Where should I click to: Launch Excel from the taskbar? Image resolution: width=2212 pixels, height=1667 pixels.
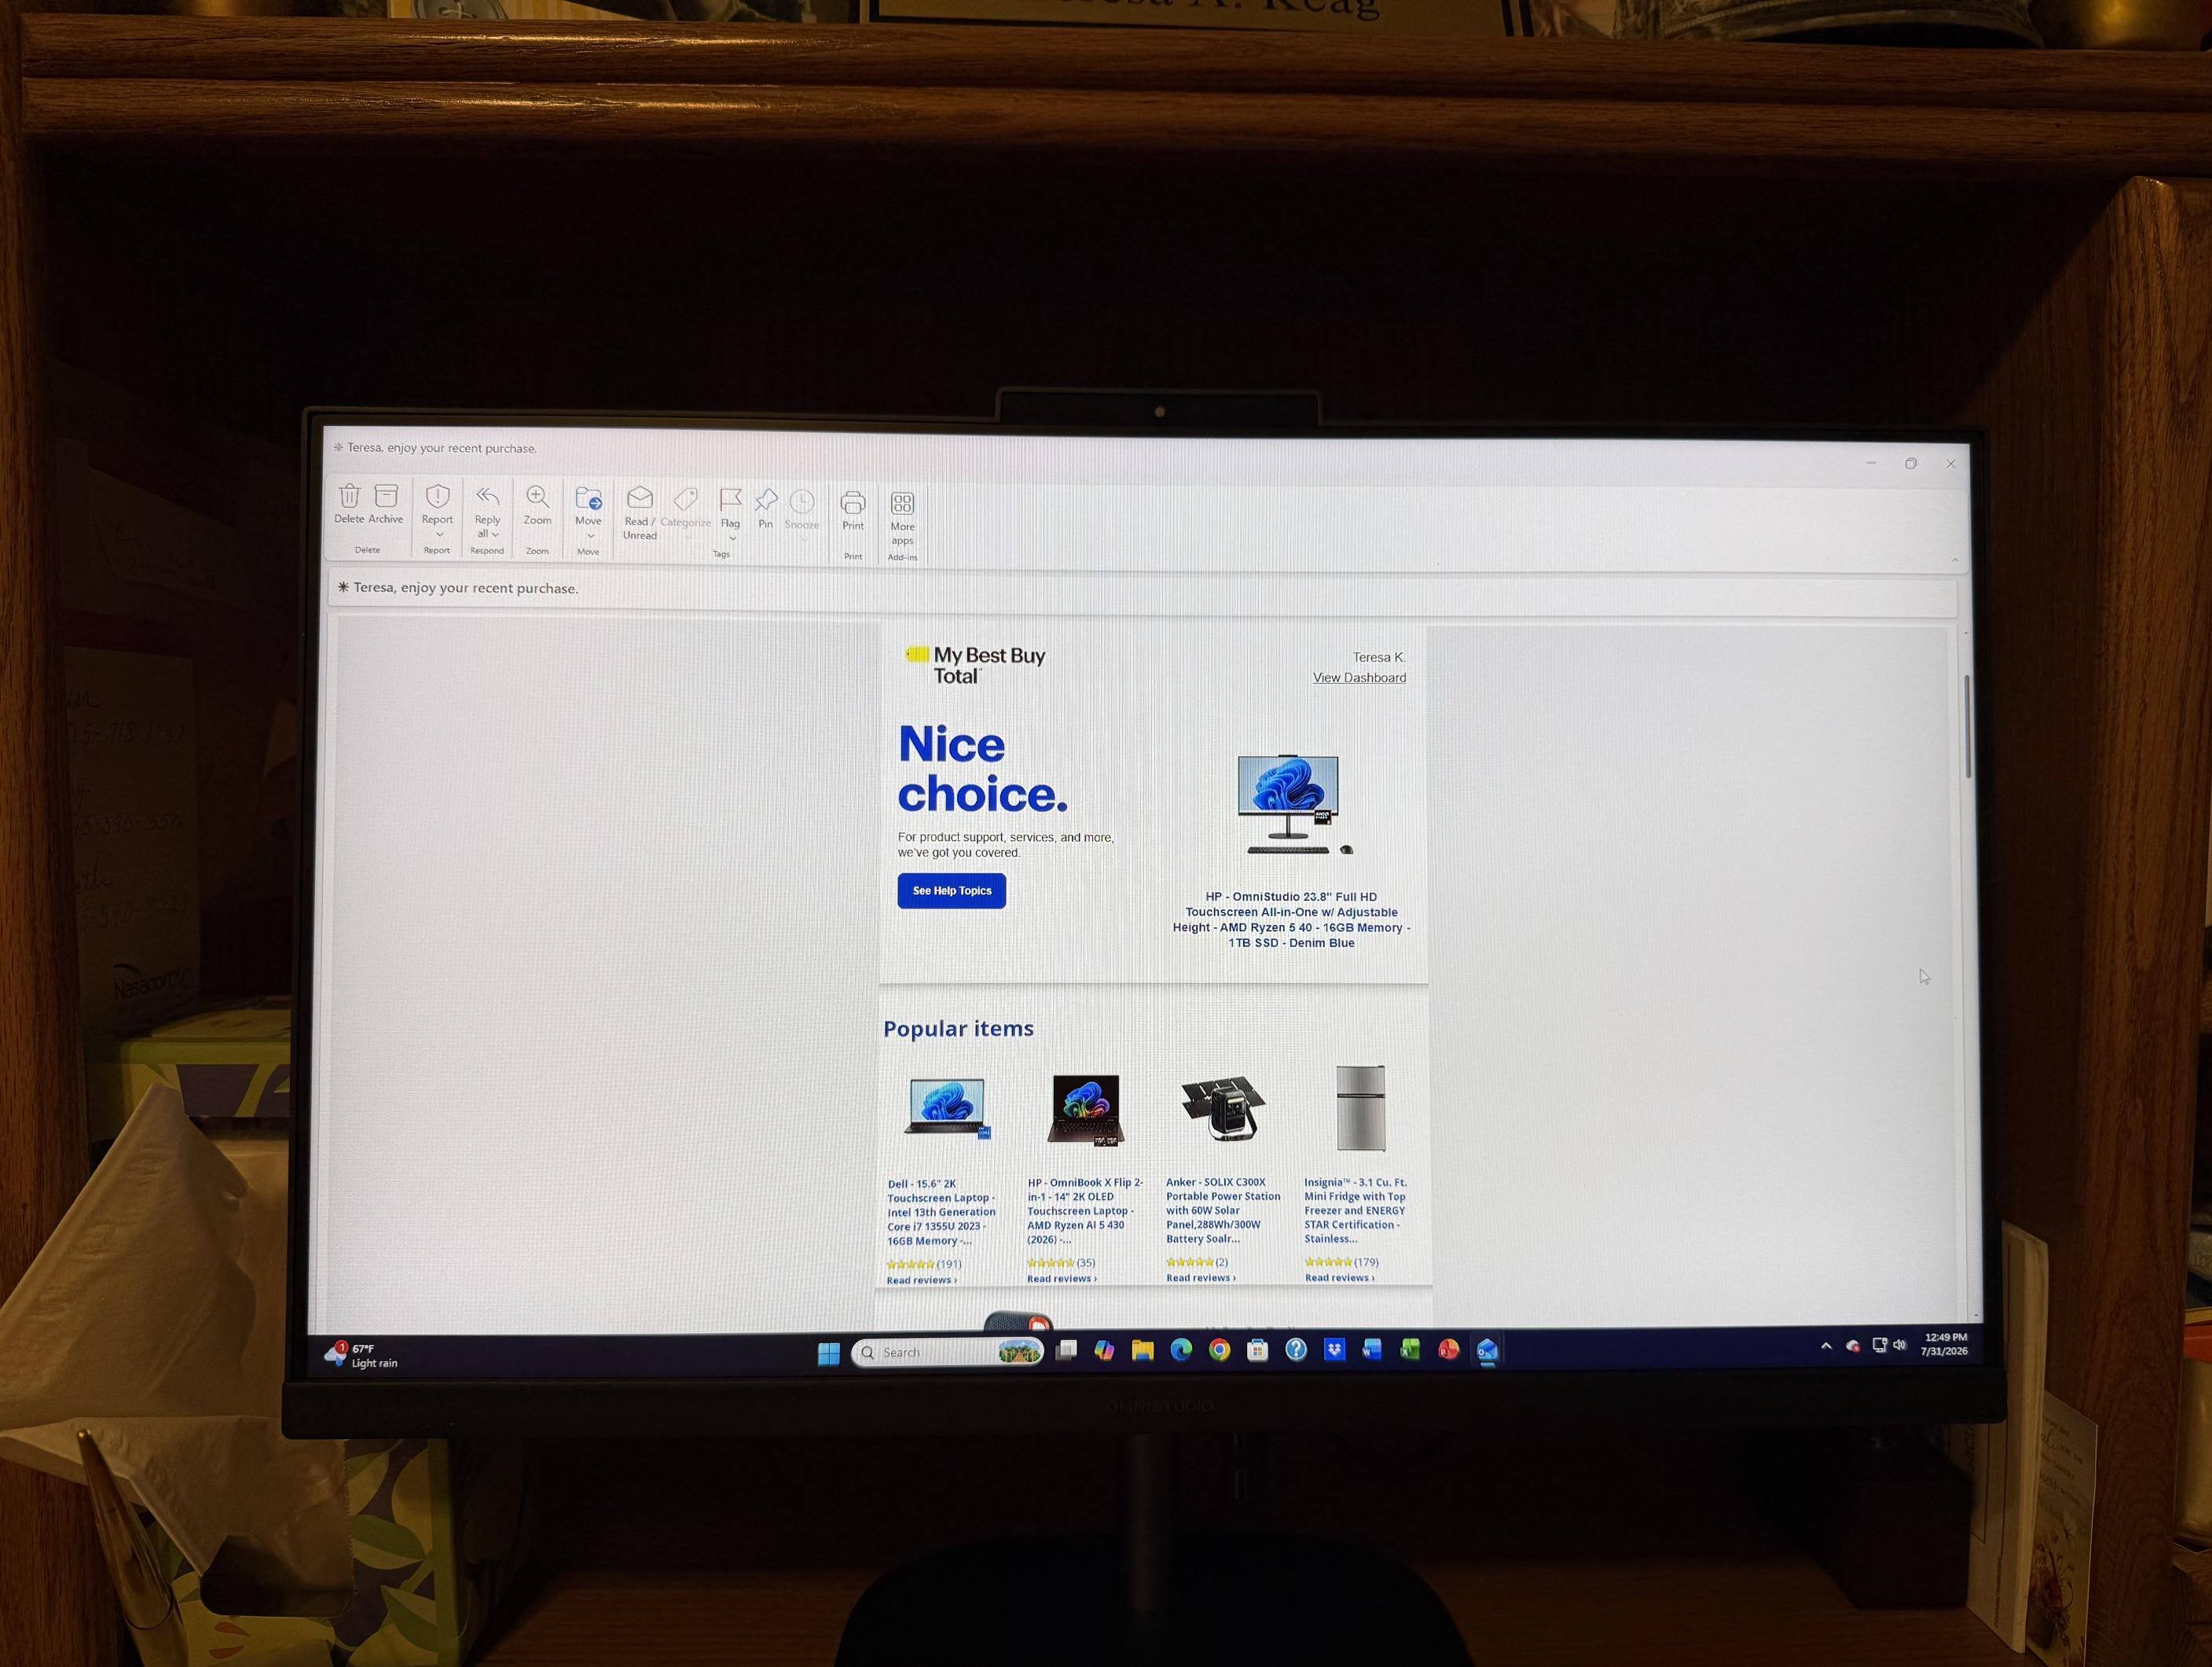click(1410, 1350)
